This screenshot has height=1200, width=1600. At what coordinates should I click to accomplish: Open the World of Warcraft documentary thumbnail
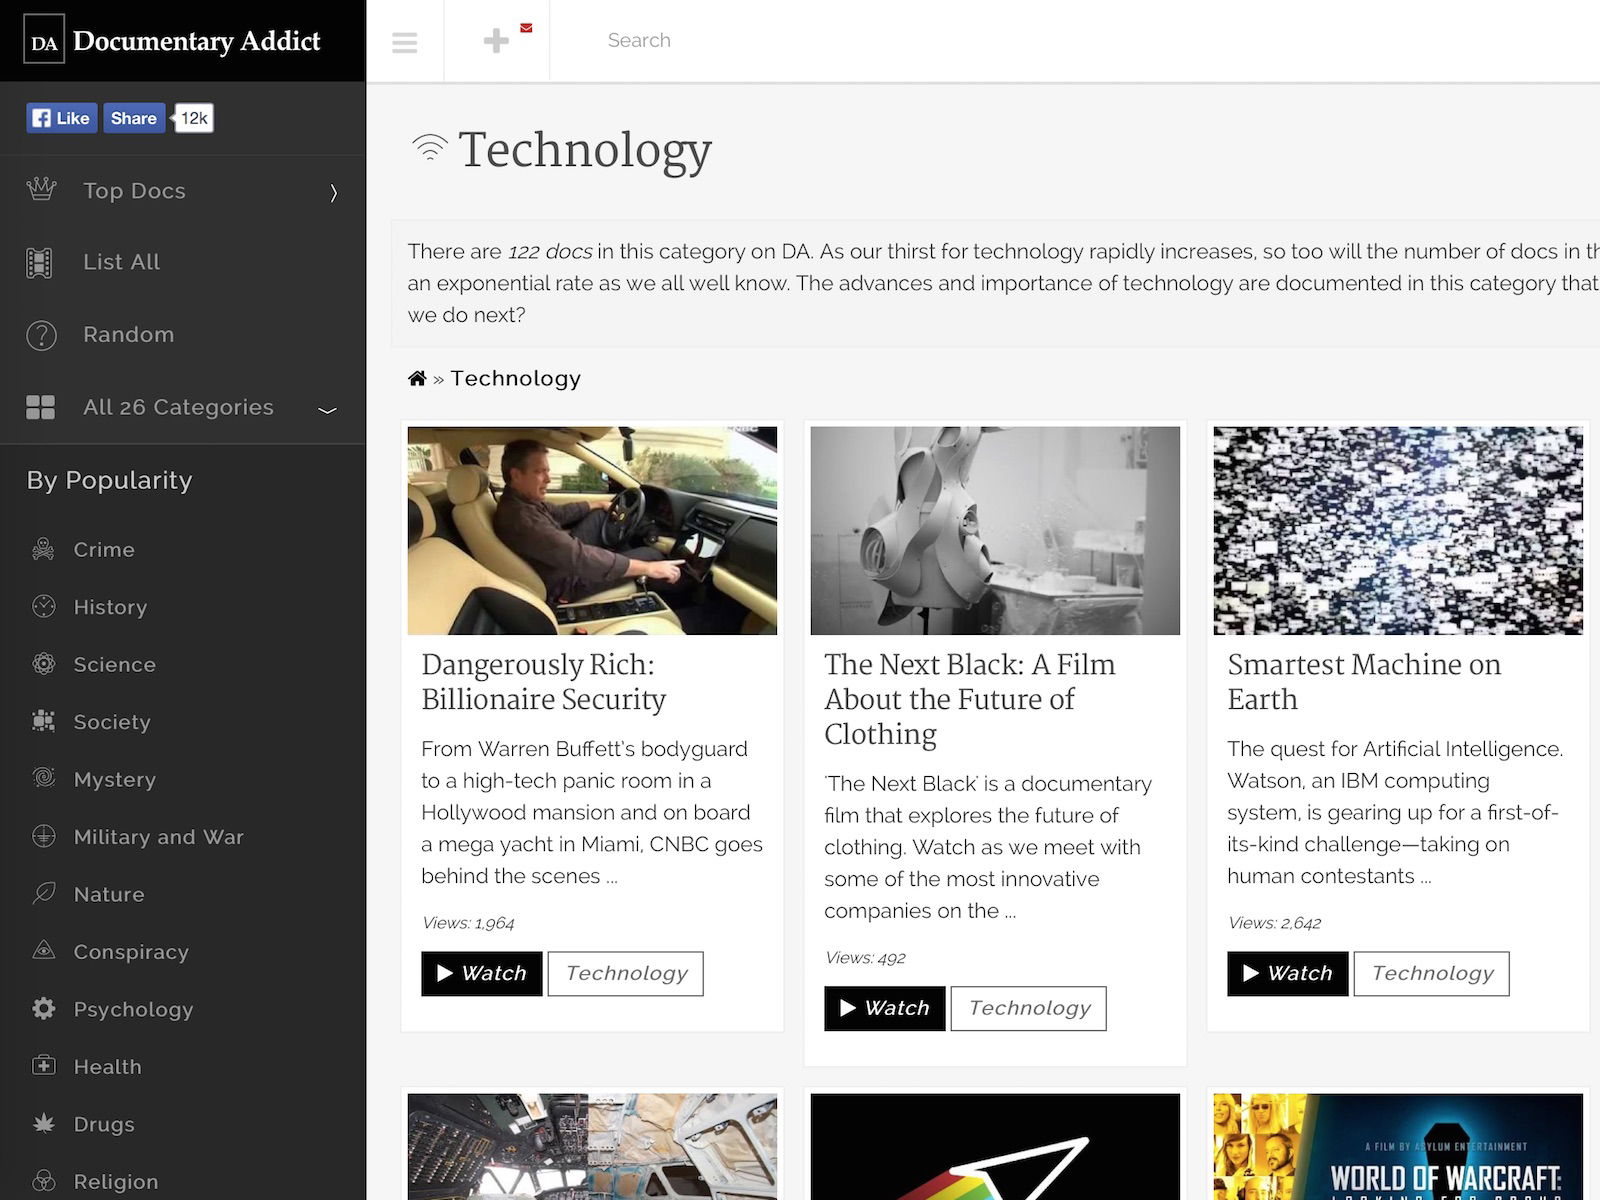1398,1147
